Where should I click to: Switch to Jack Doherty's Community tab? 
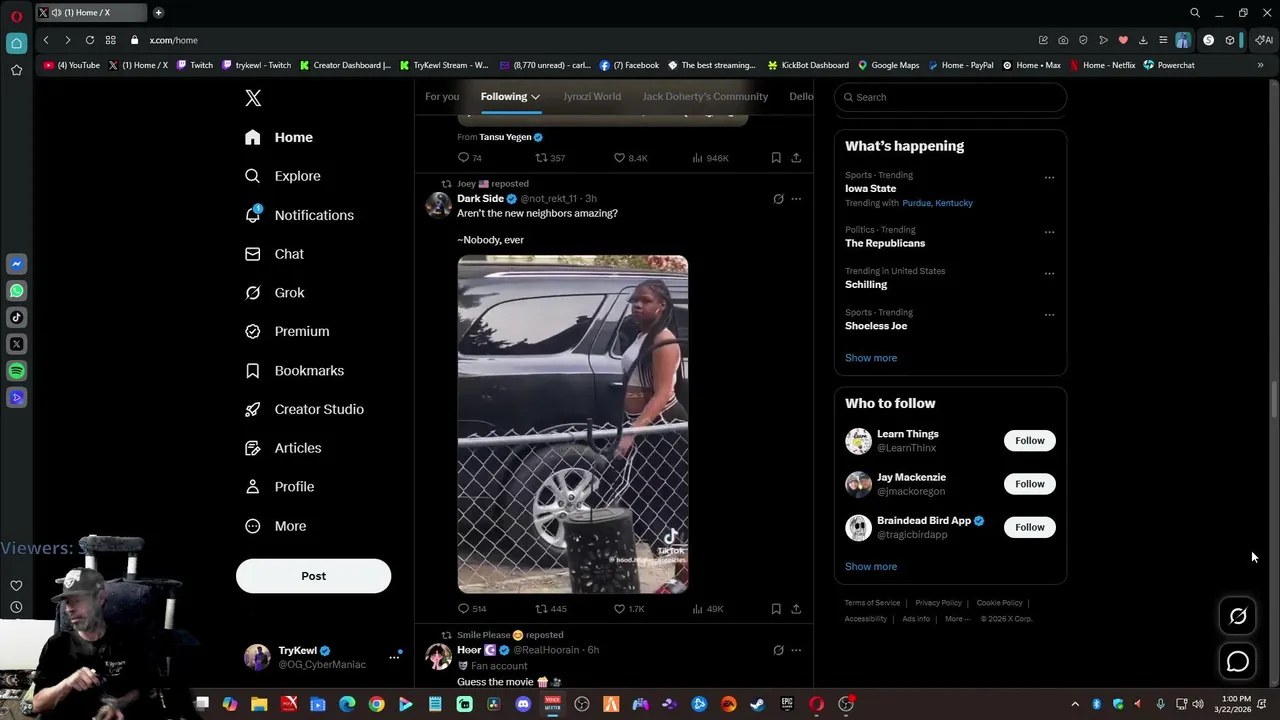(705, 97)
